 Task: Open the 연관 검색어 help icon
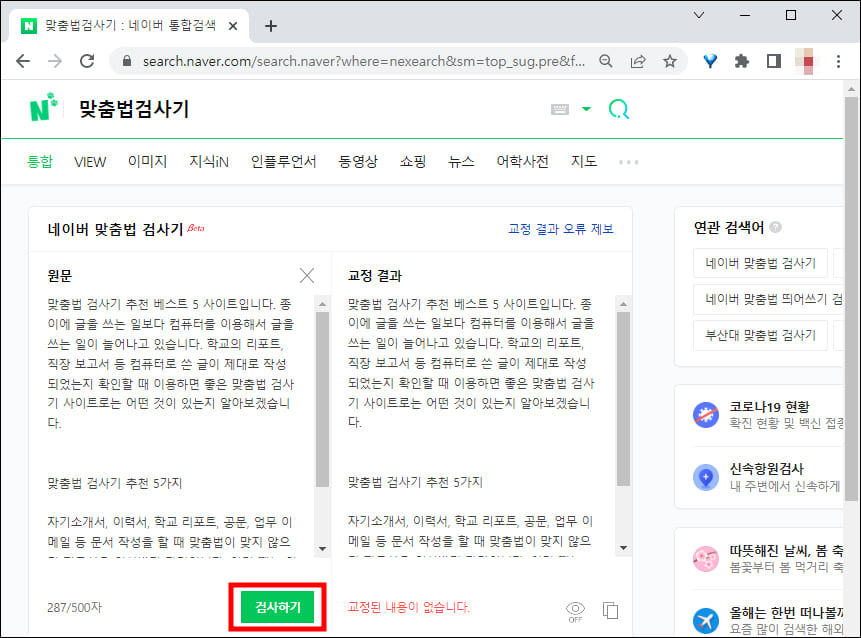(776, 227)
